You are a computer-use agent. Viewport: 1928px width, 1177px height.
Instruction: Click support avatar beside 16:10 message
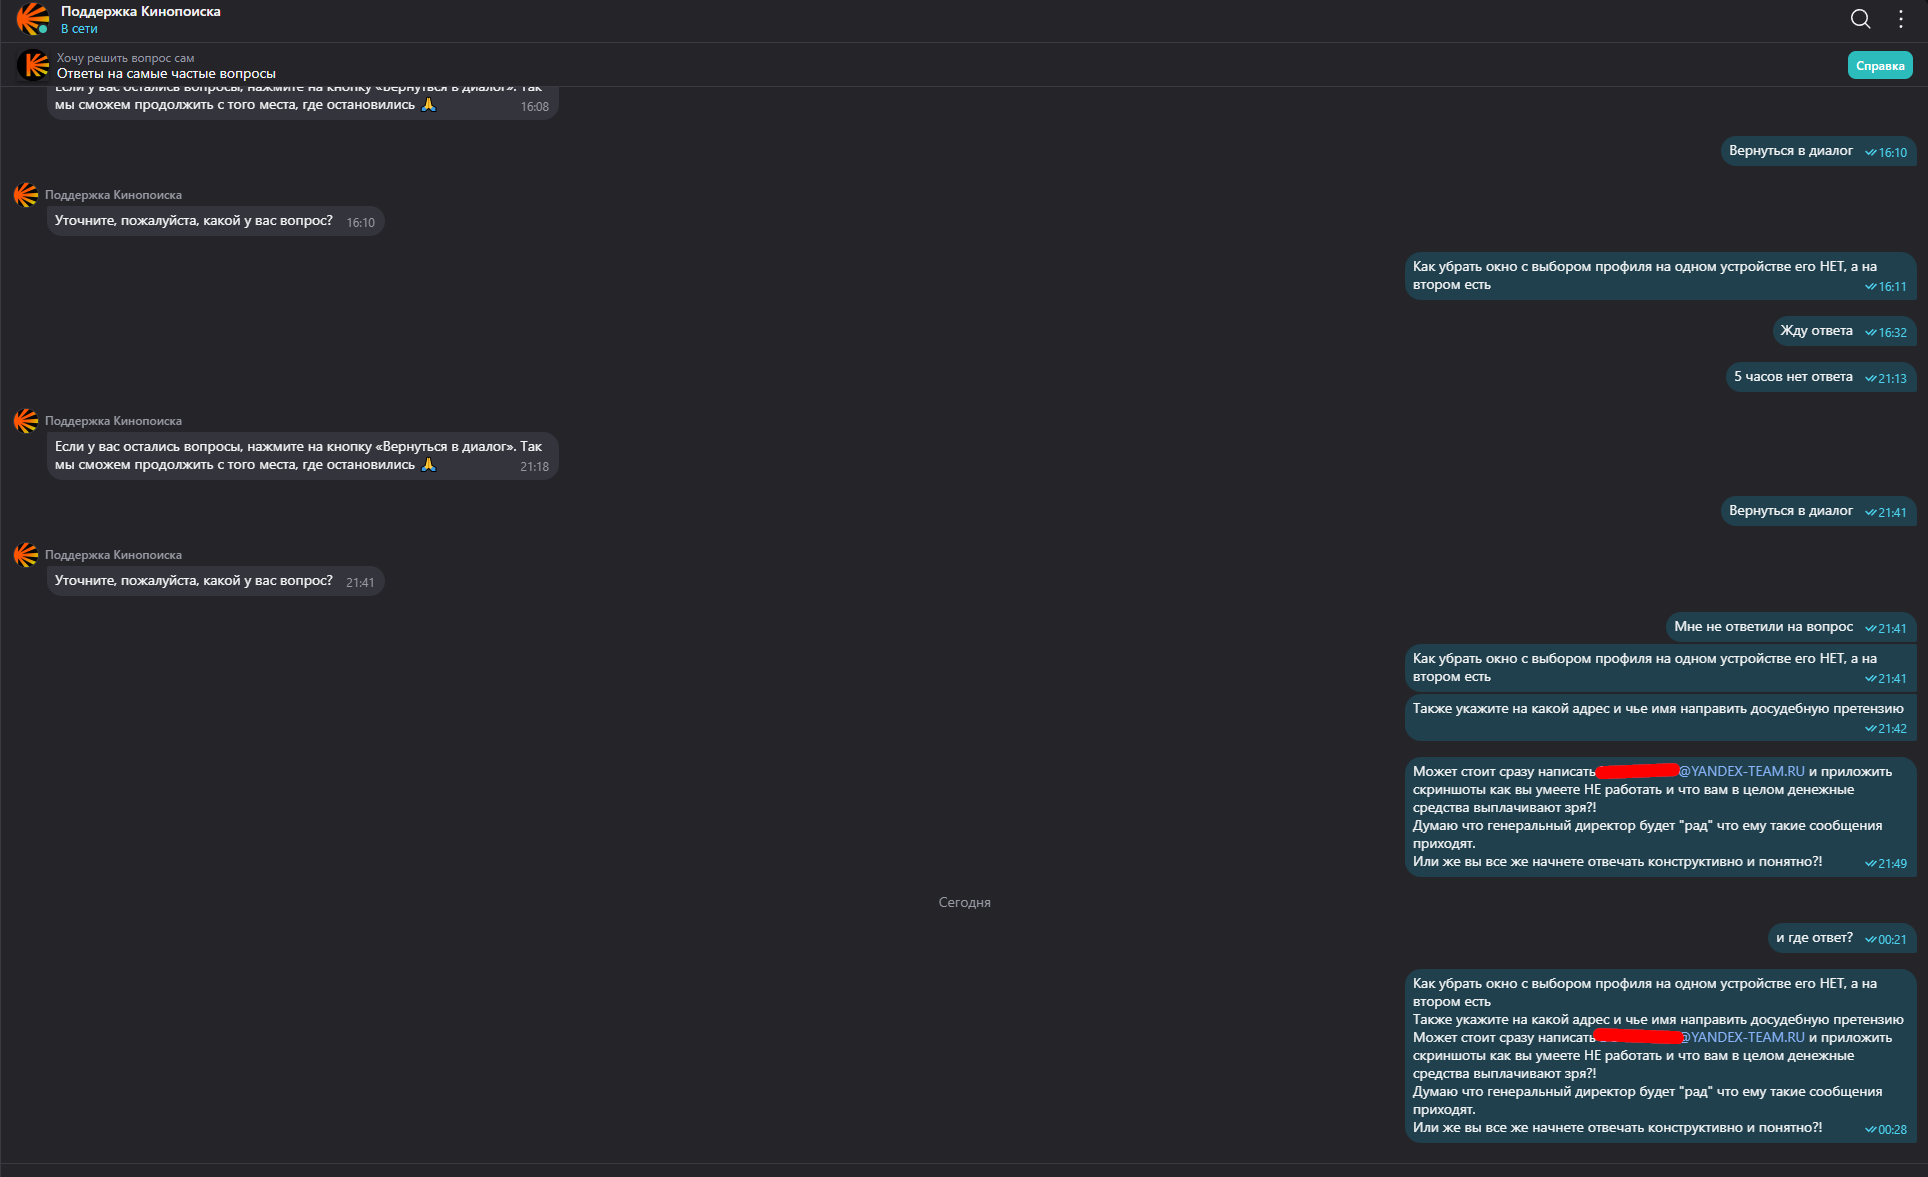pos(26,195)
